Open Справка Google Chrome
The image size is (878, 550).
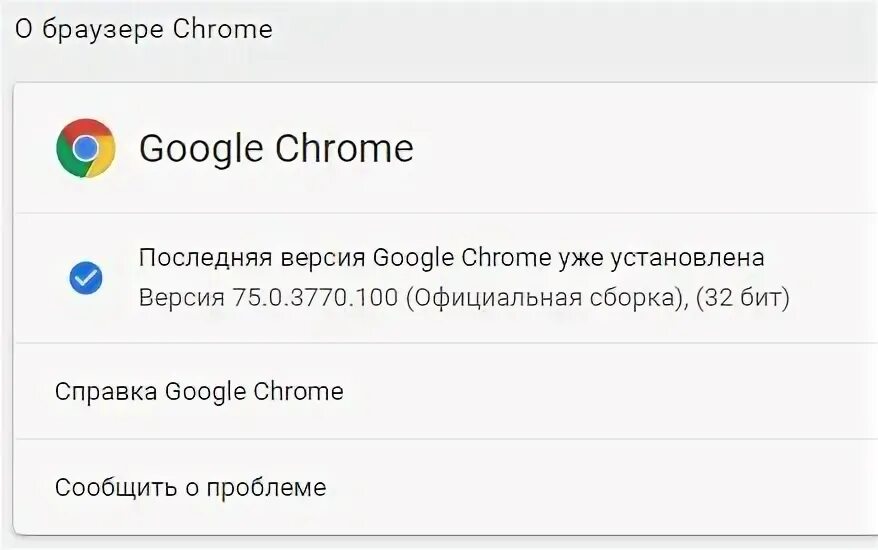tap(445, 391)
